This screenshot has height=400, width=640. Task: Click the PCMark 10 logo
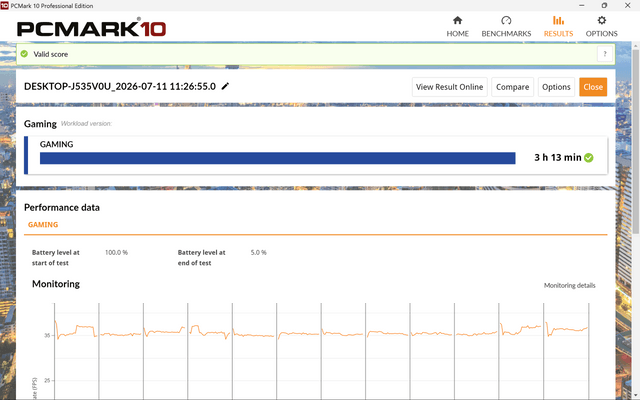click(x=91, y=28)
